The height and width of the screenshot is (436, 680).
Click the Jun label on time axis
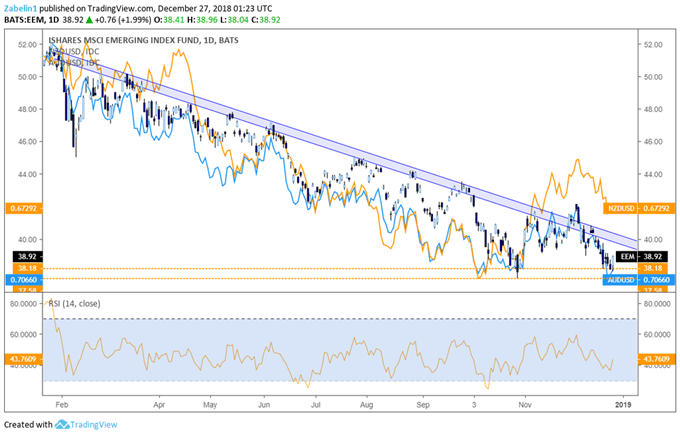[x=264, y=405]
